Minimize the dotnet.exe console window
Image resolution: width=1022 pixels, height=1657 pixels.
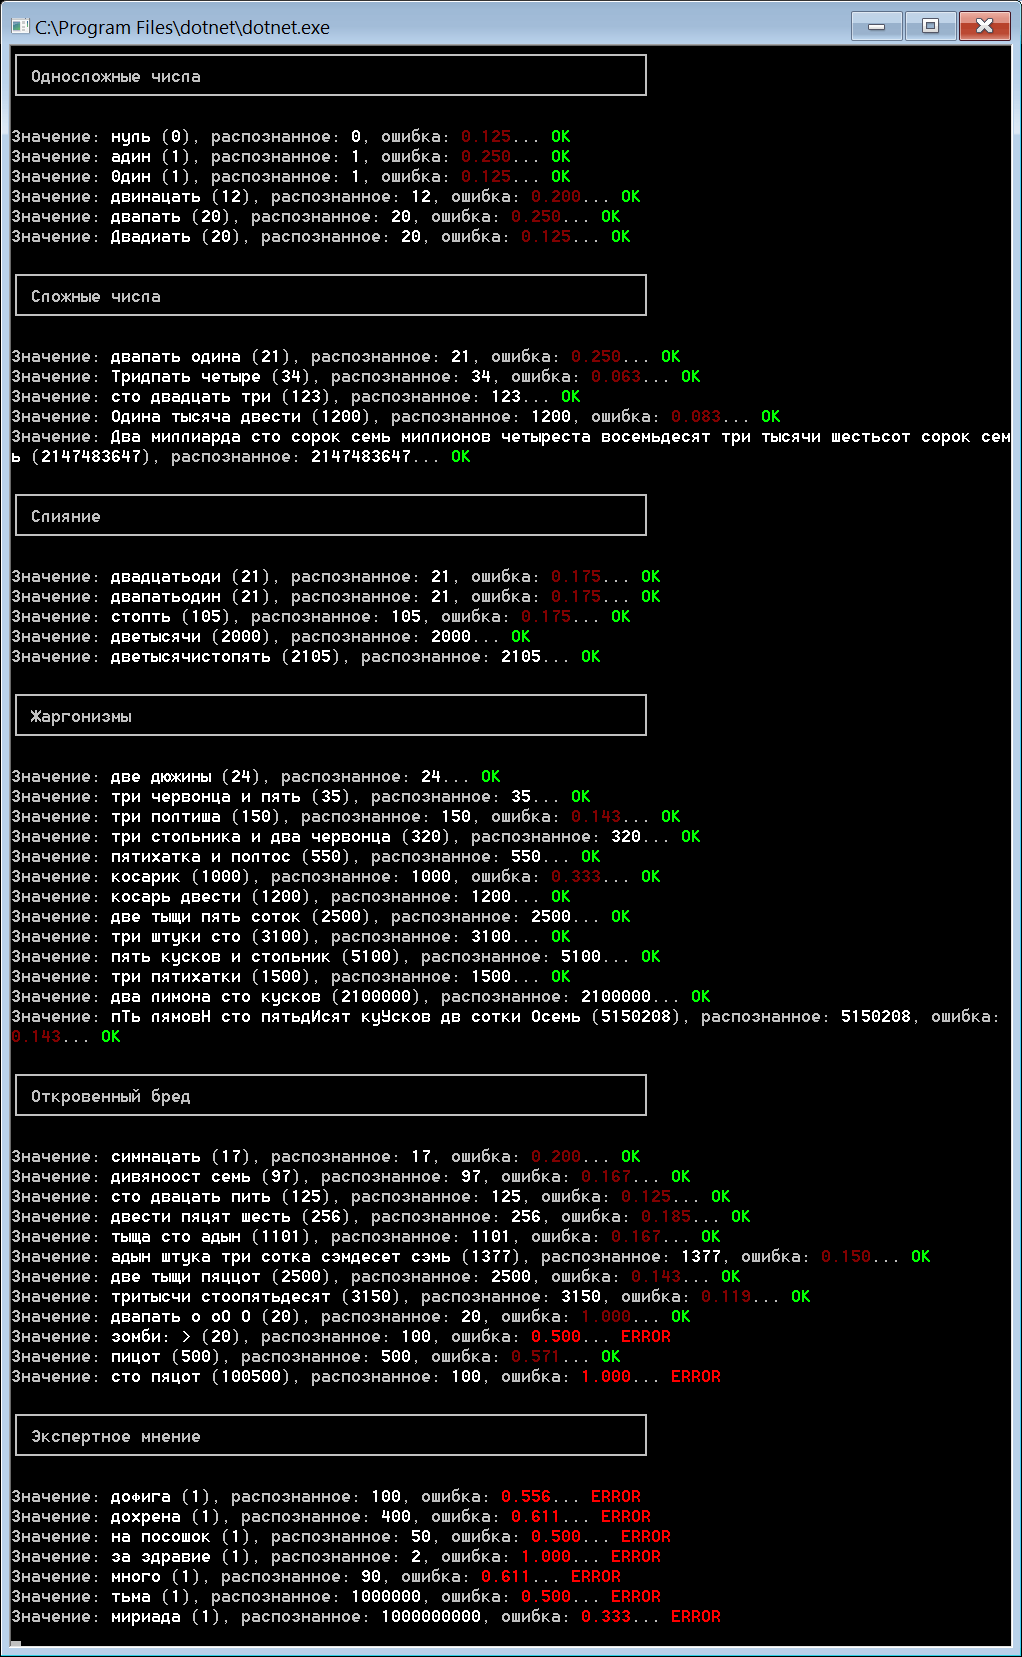click(x=877, y=27)
